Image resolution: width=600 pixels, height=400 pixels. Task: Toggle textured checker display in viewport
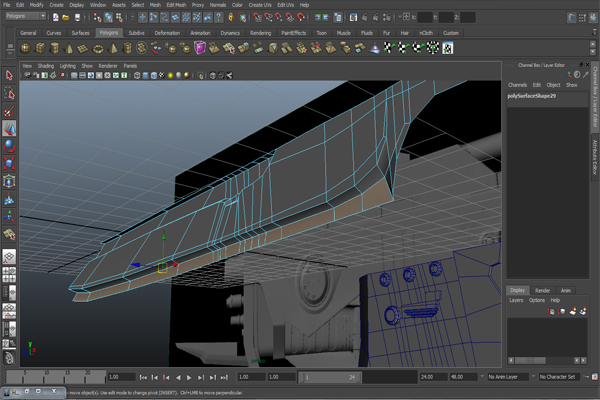click(x=162, y=75)
